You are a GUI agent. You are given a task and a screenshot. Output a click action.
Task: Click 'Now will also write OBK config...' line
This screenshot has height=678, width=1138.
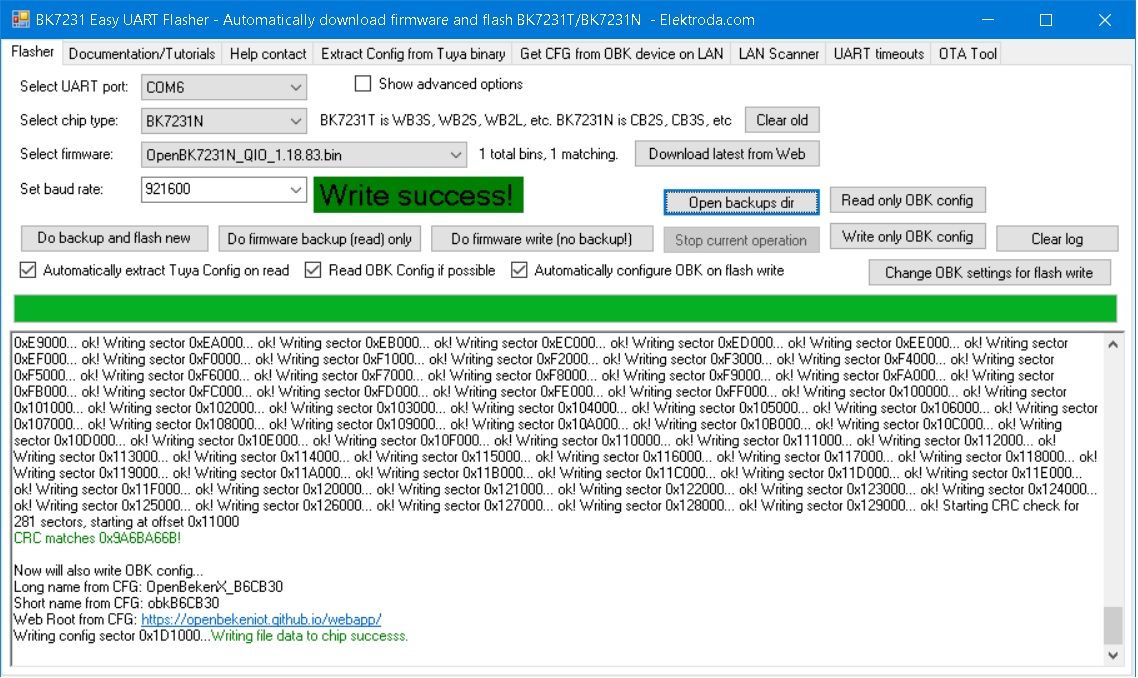[108, 571]
